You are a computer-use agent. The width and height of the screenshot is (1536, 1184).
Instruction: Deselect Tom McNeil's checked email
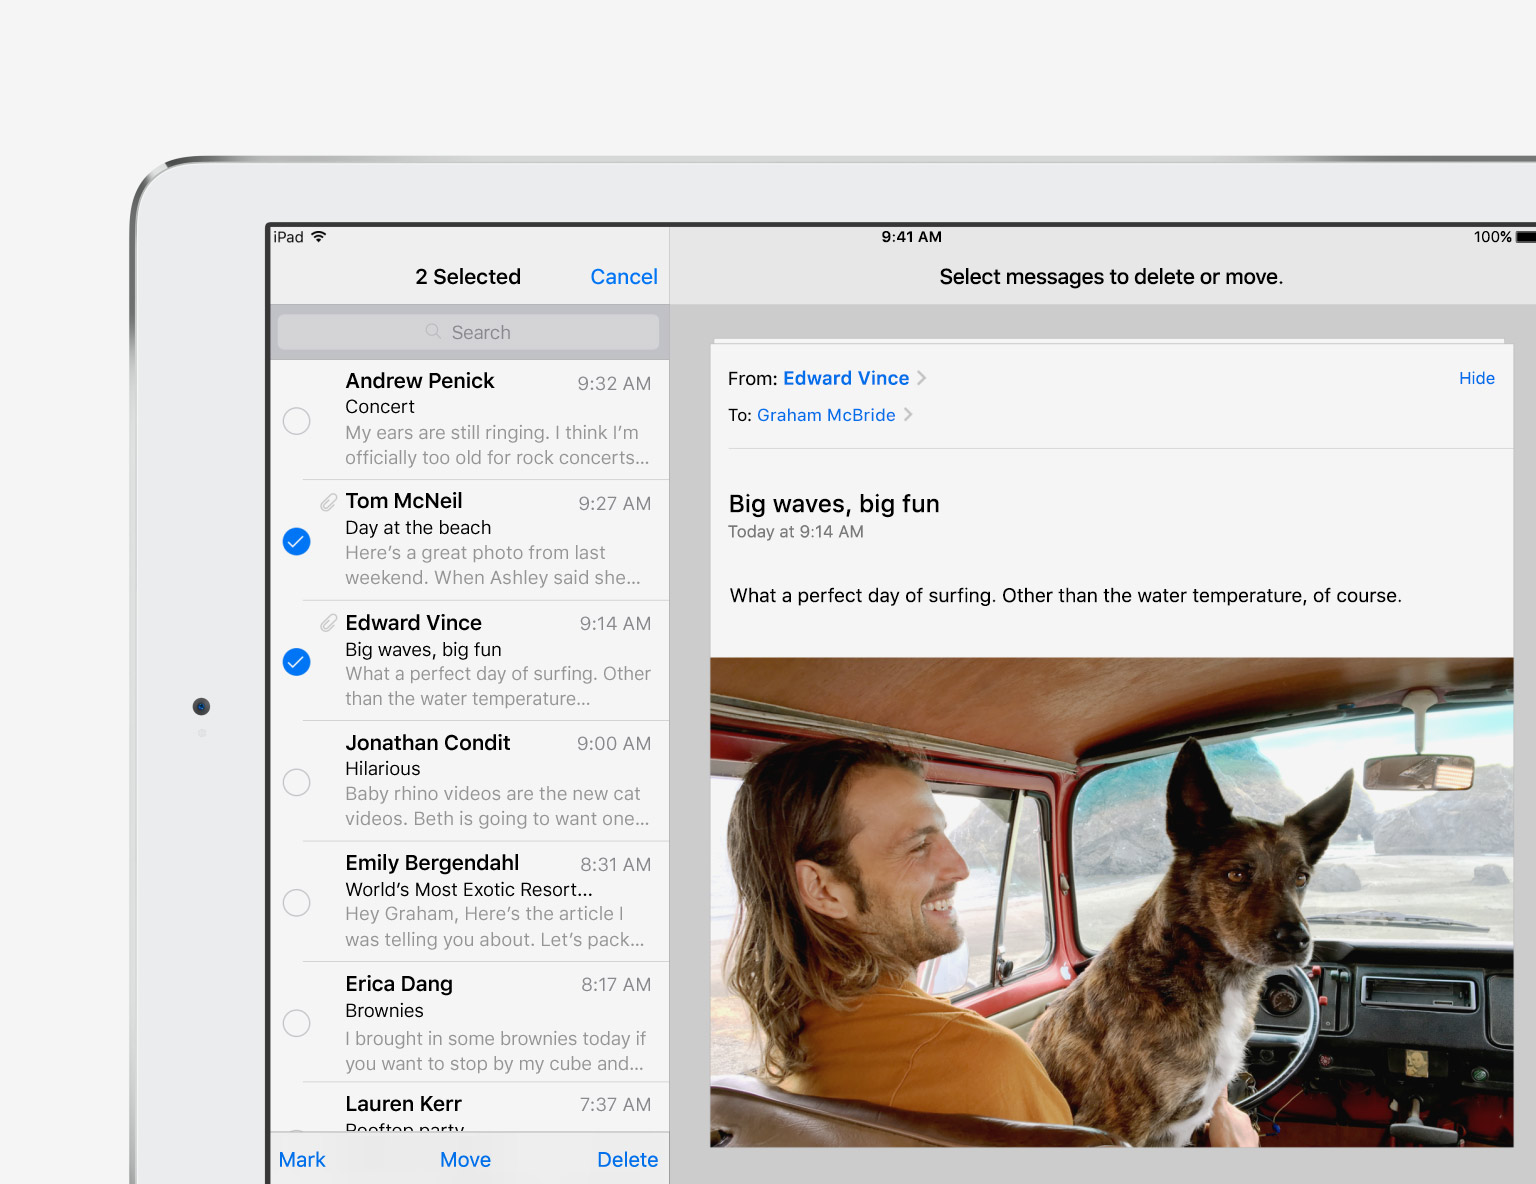pyautogui.click(x=297, y=541)
